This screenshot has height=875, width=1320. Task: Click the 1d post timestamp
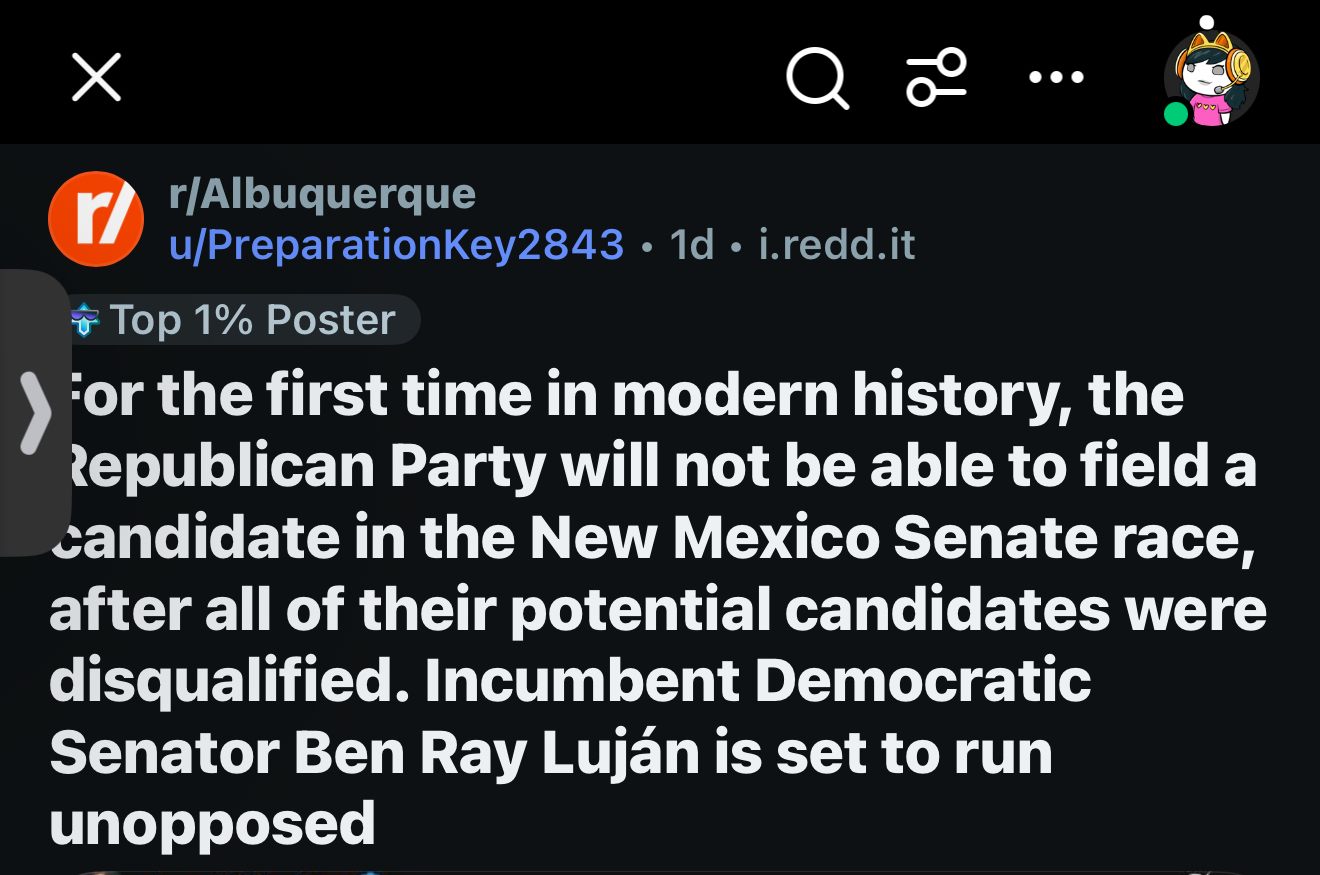[692, 245]
